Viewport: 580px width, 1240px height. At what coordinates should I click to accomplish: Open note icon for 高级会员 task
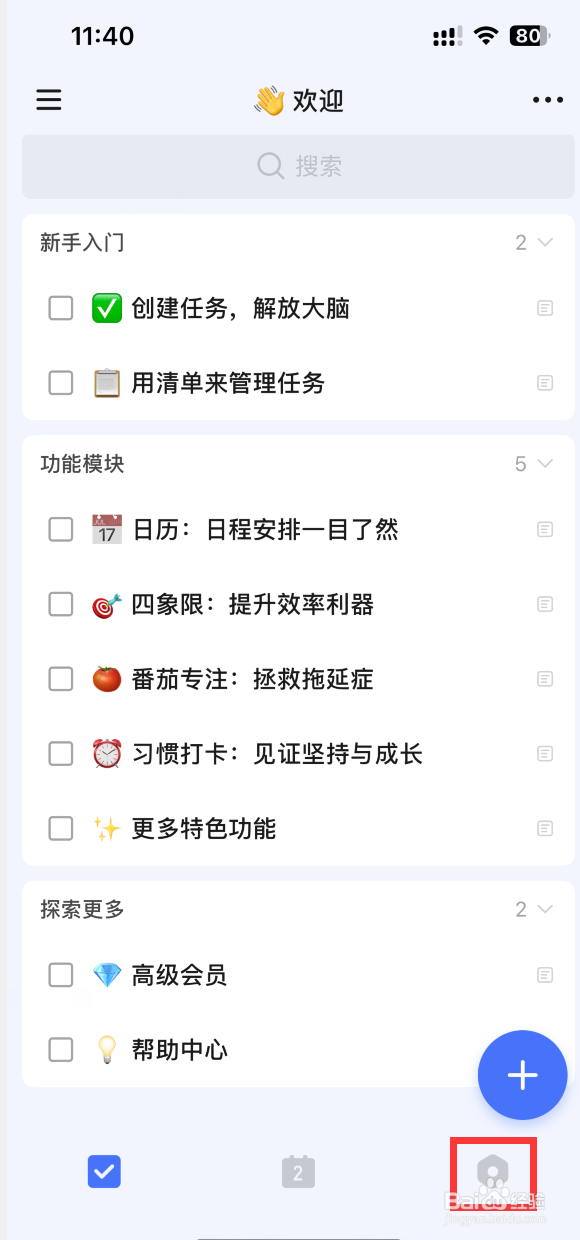[x=545, y=975]
